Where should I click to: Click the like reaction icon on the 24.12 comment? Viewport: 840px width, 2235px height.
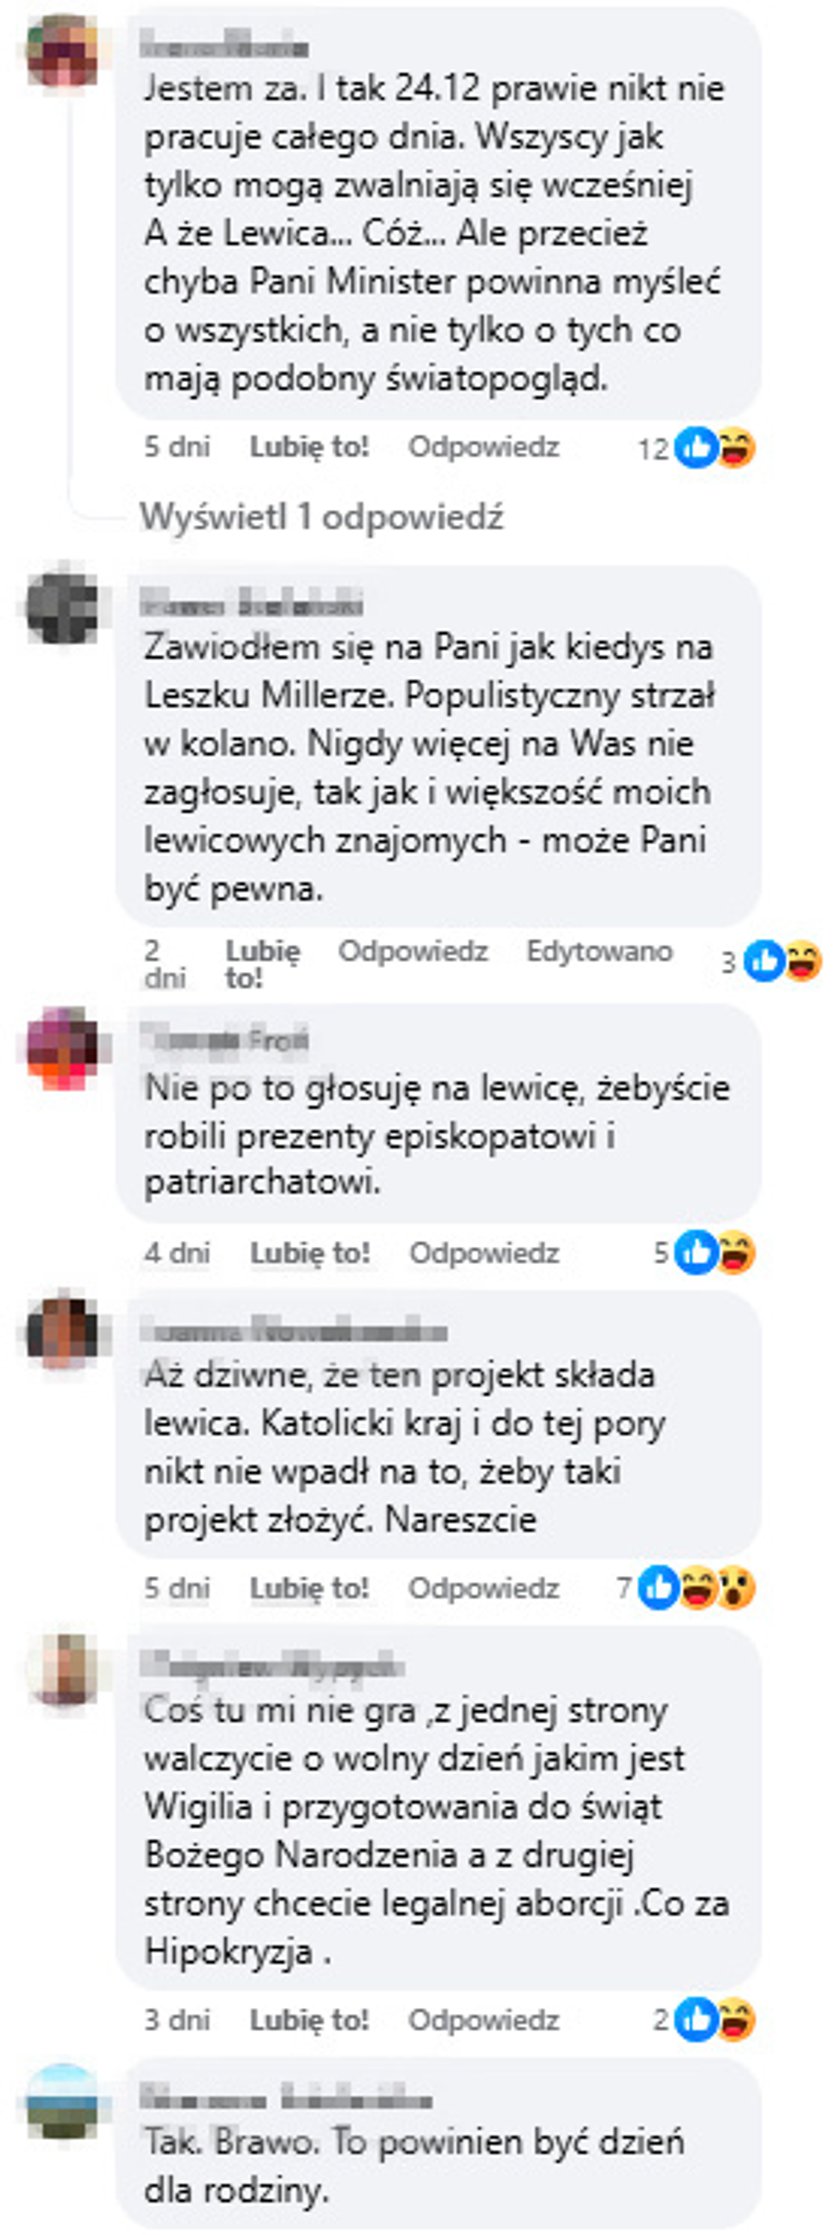pos(696,447)
